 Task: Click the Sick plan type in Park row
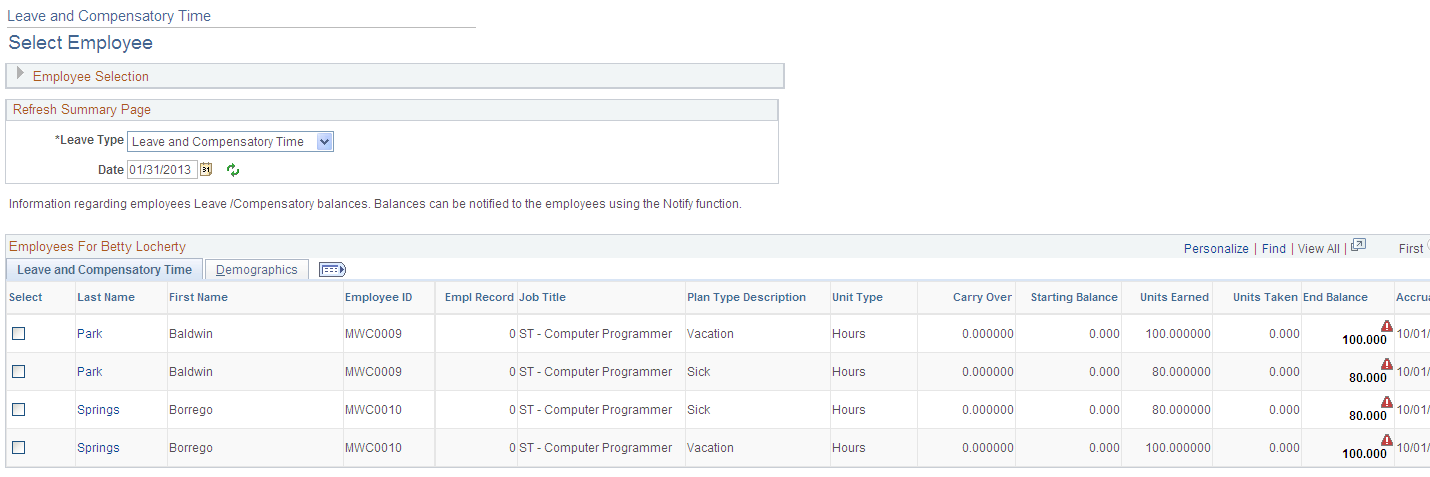(x=699, y=372)
